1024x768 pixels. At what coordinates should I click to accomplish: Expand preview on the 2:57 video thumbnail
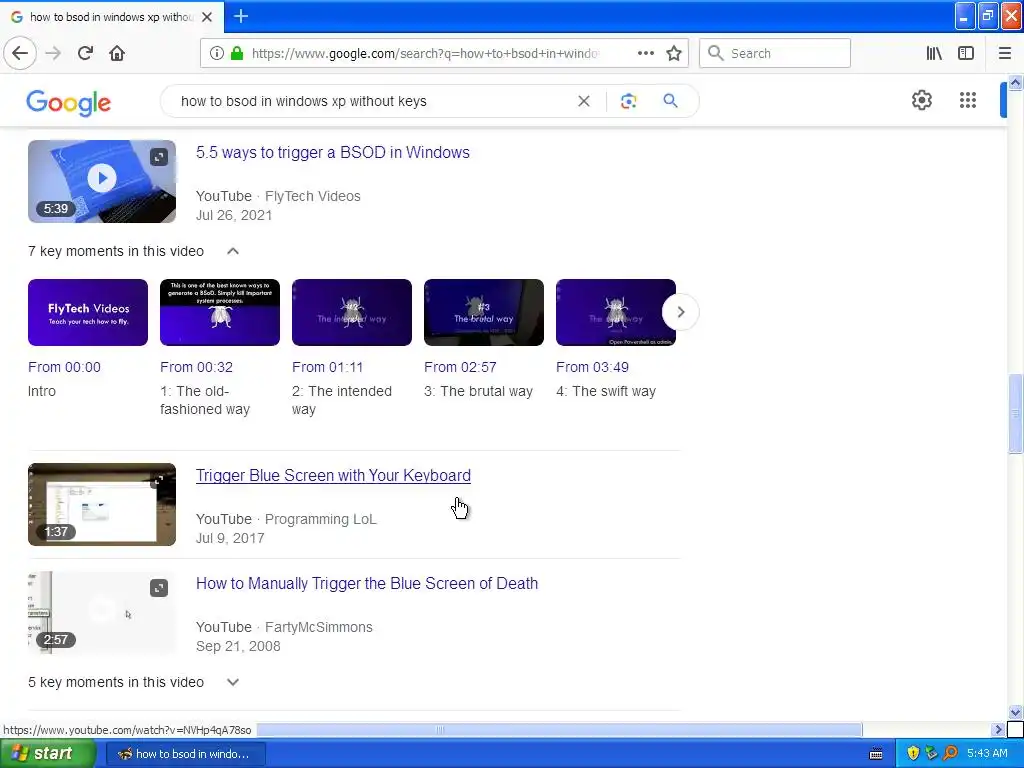click(159, 588)
